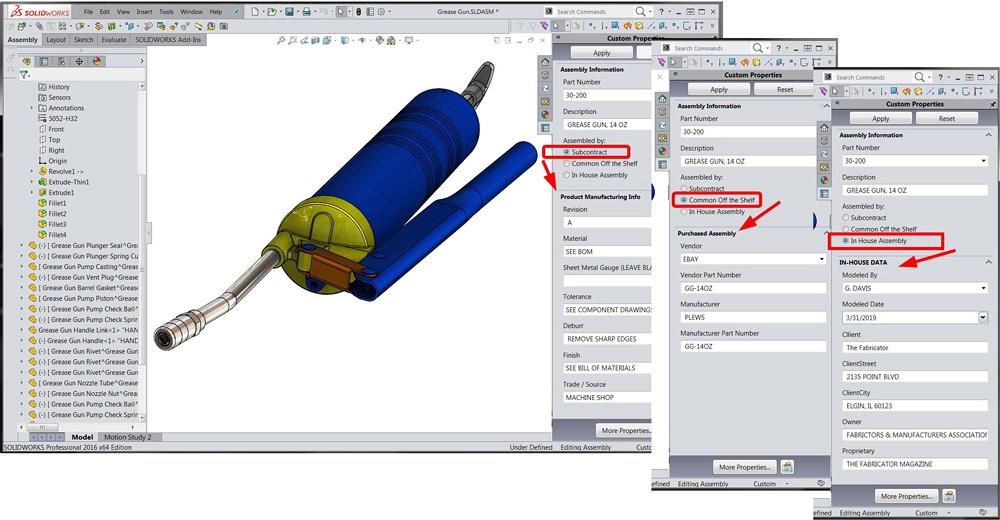1000x520 pixels.
Task: Select Common Off the Shelf in middle panel
Action: click(x=684, y=200)
